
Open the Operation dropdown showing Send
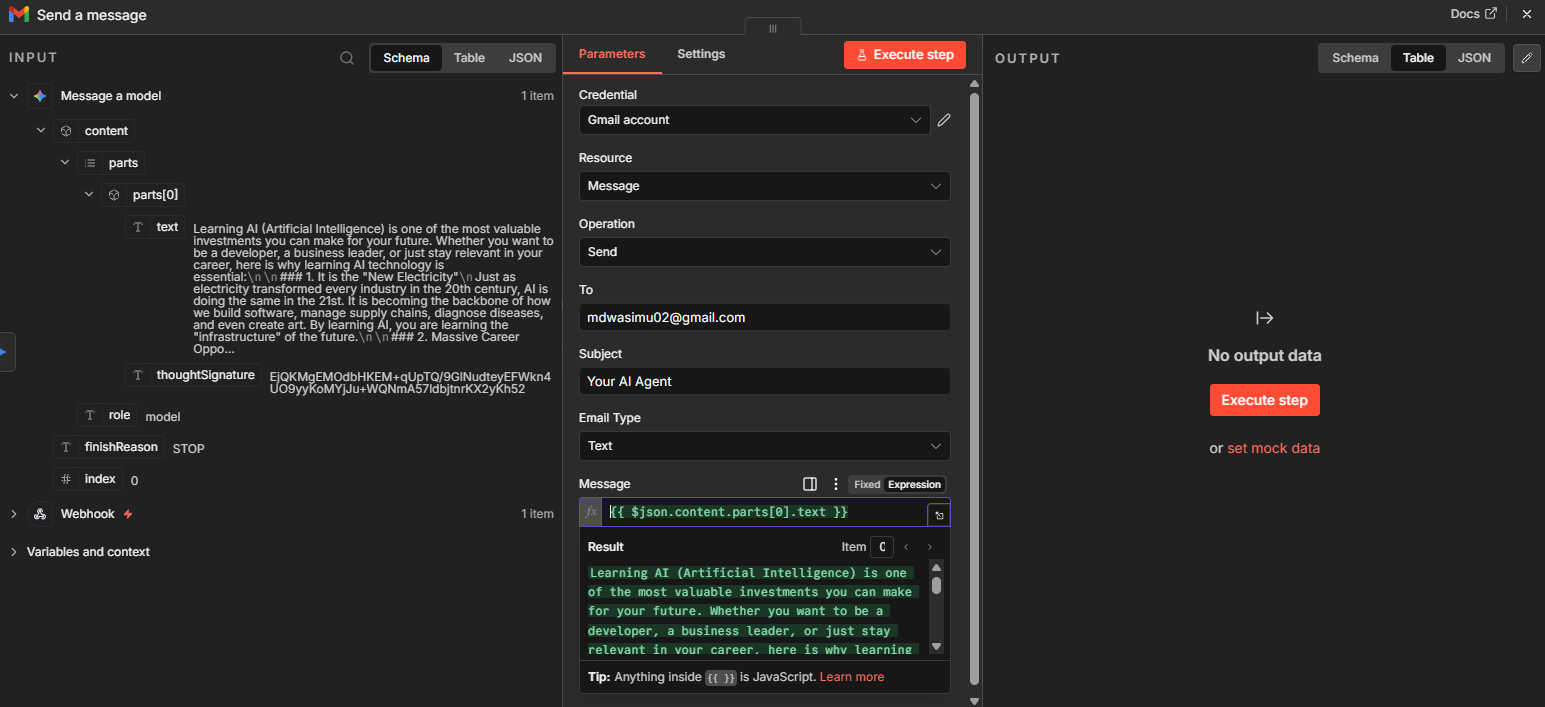[x=764, y=252]
